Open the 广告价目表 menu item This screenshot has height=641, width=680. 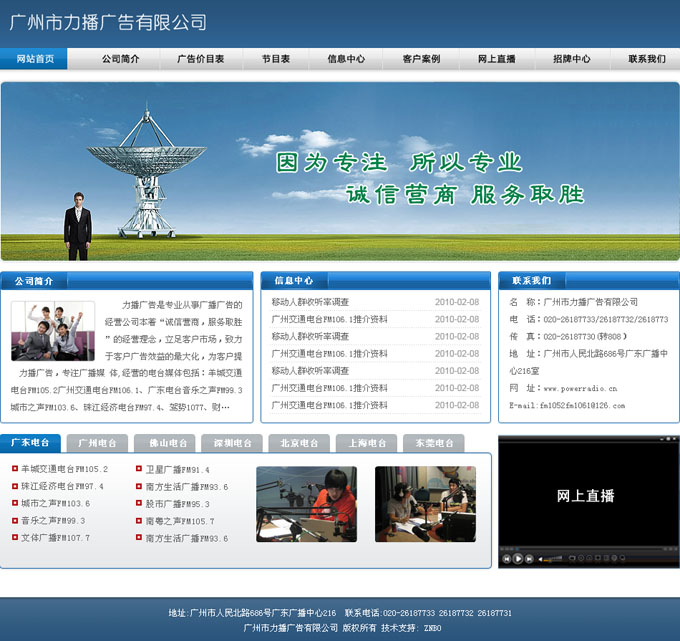[x=200, y=59]
